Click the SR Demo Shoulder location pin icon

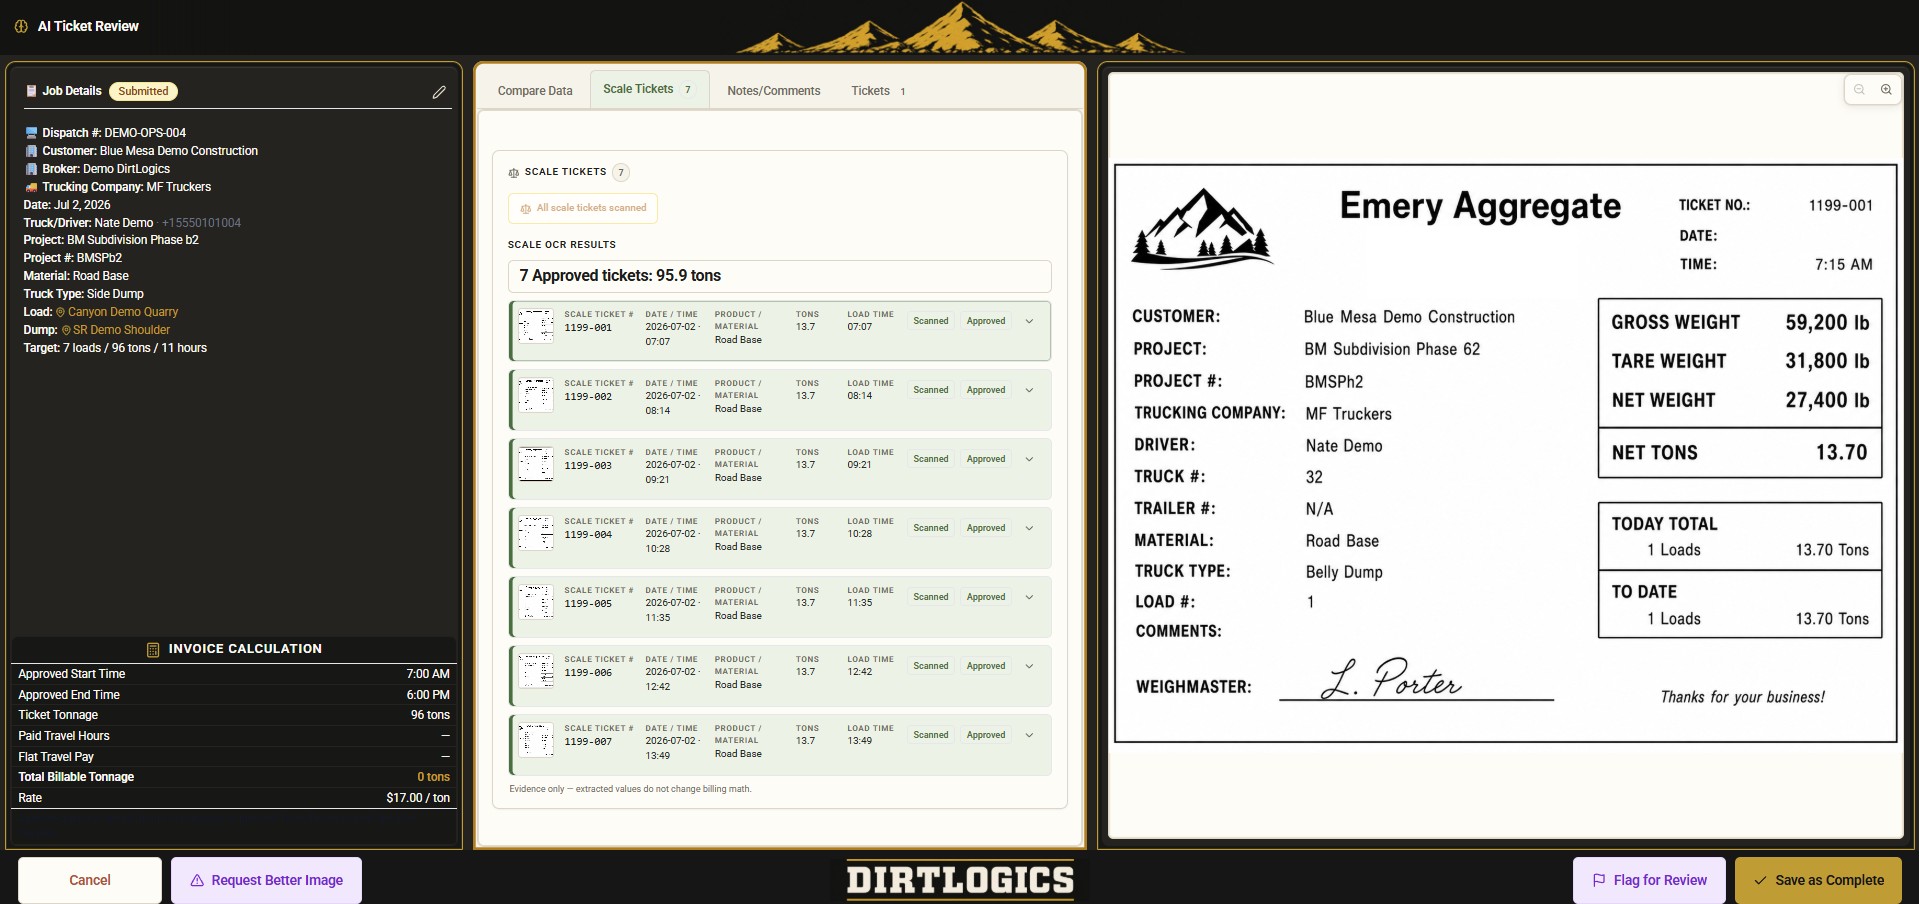coord(66,330)
